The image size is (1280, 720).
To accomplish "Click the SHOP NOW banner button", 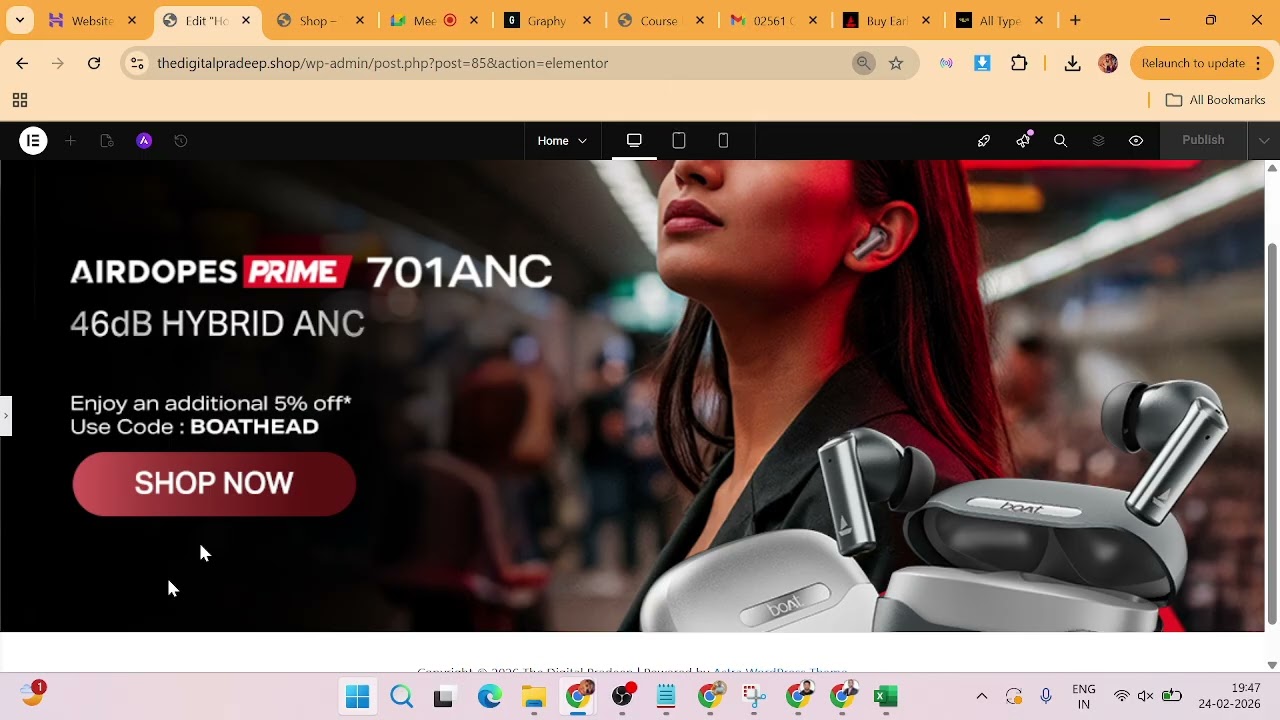I will point(214,484).
